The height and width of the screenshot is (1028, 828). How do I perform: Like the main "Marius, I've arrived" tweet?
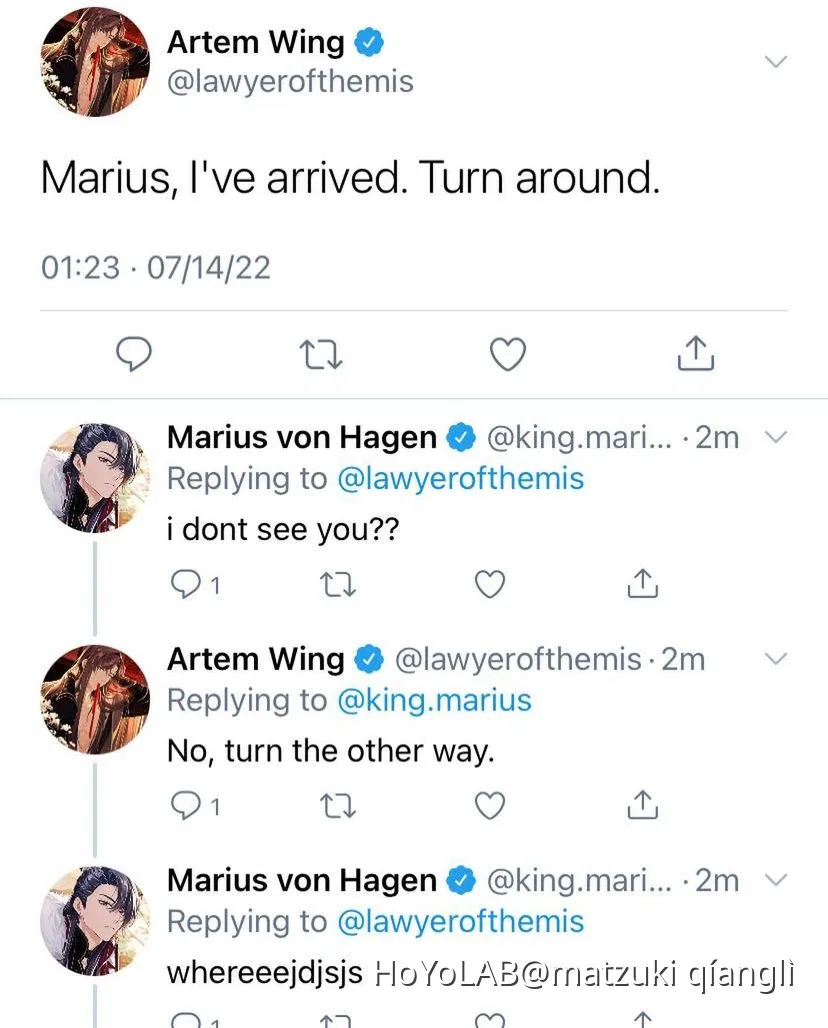point(508,353)
